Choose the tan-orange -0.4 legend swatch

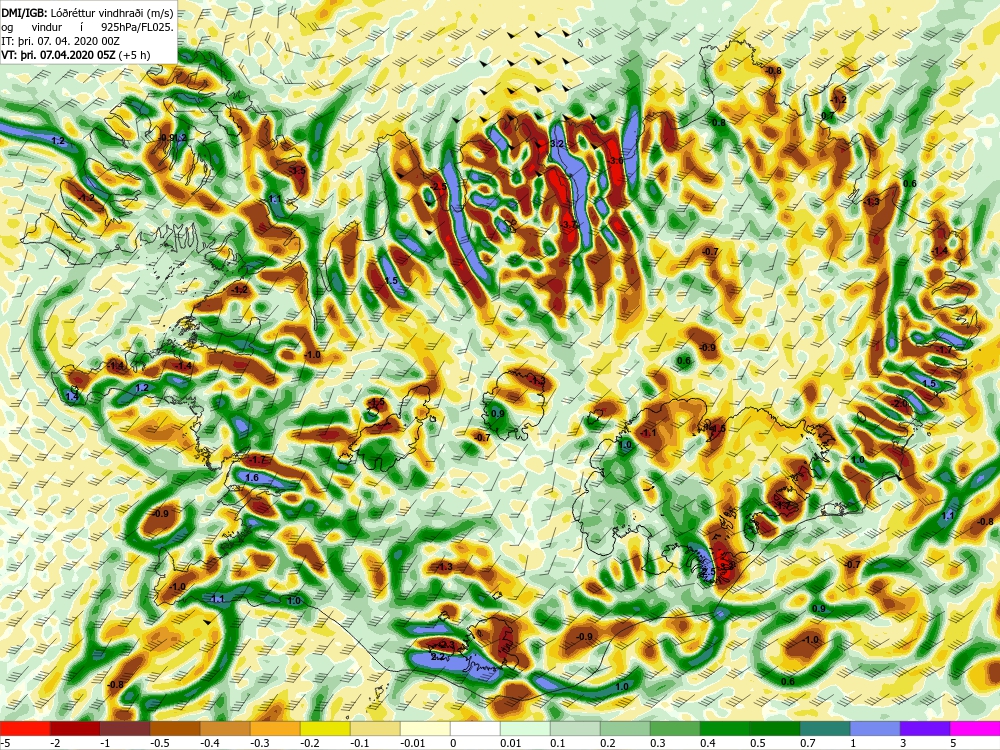225,728
